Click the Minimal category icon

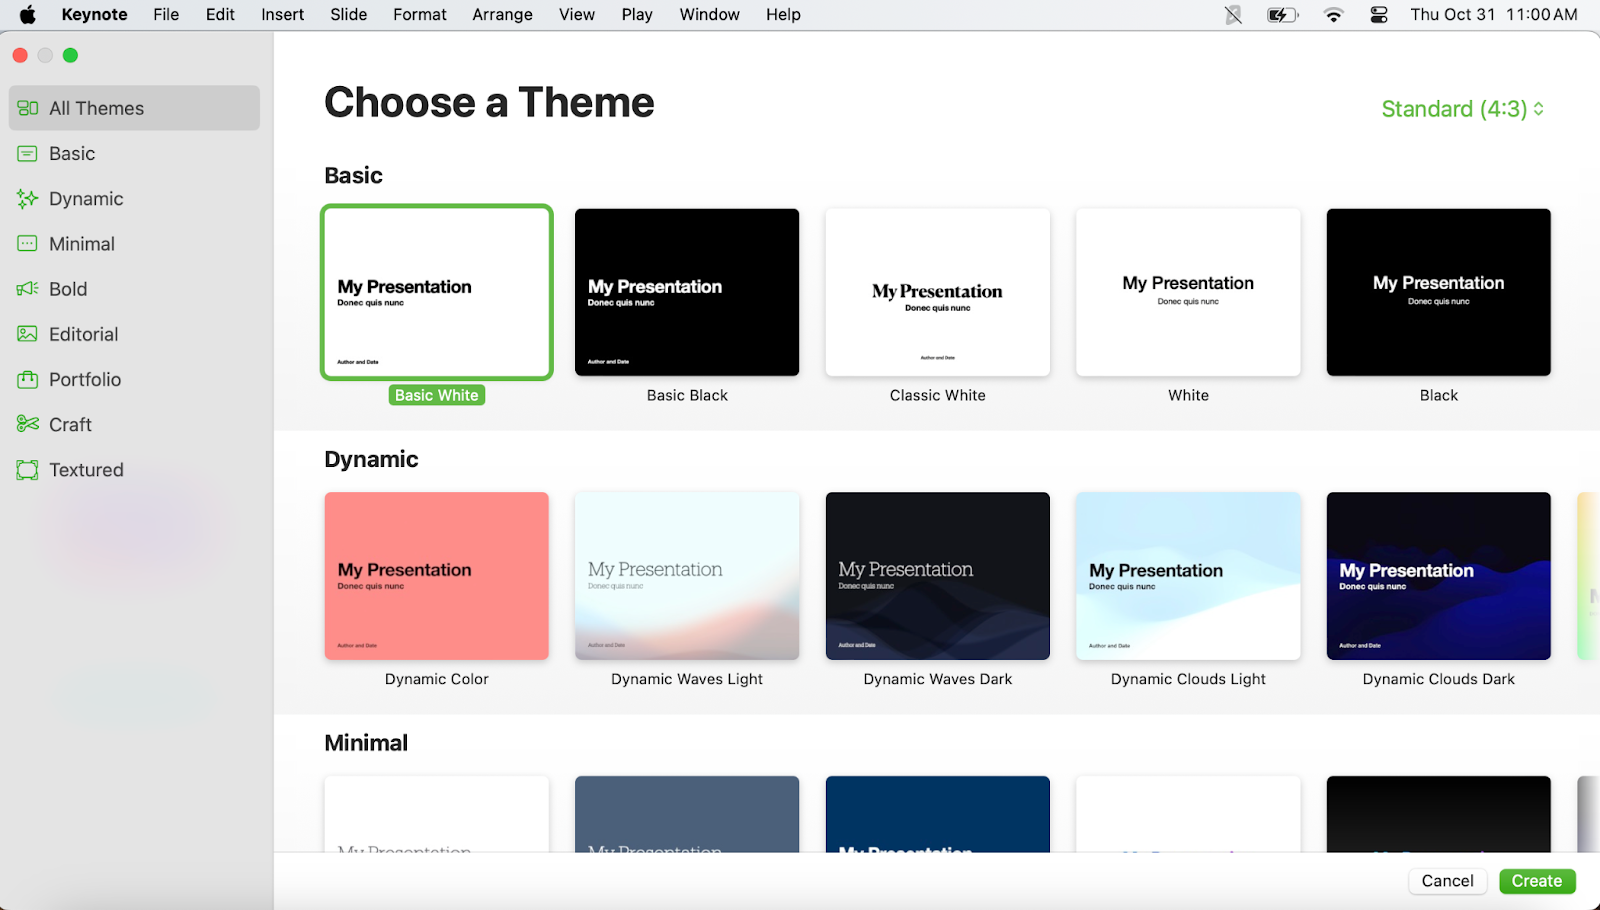pyautogui.click(x=27, y=244)
